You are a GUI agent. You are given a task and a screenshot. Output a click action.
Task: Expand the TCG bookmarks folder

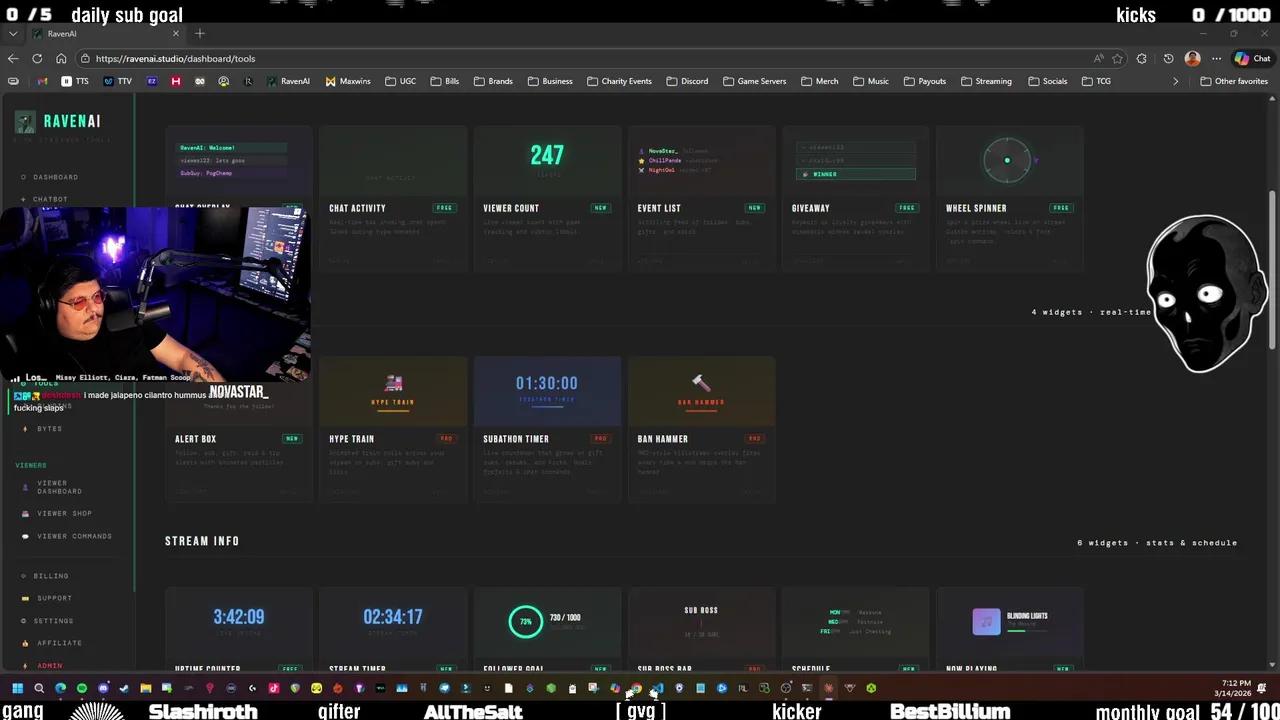coord(1096,81)
